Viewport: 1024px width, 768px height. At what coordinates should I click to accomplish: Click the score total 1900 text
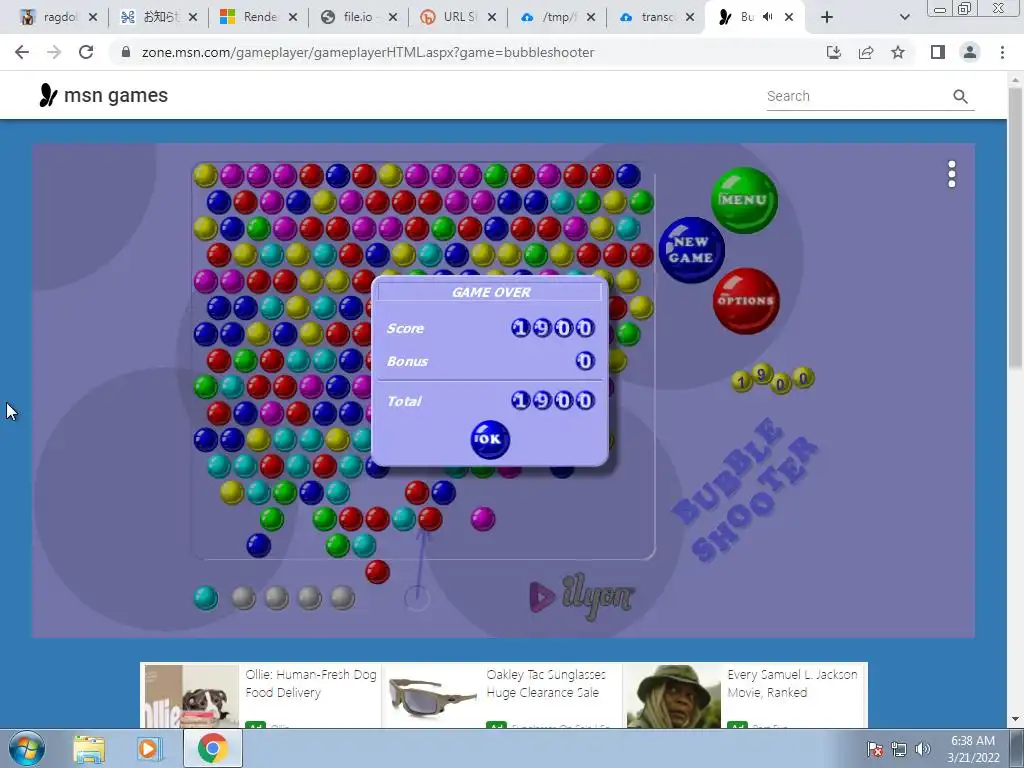pos(552,400)
